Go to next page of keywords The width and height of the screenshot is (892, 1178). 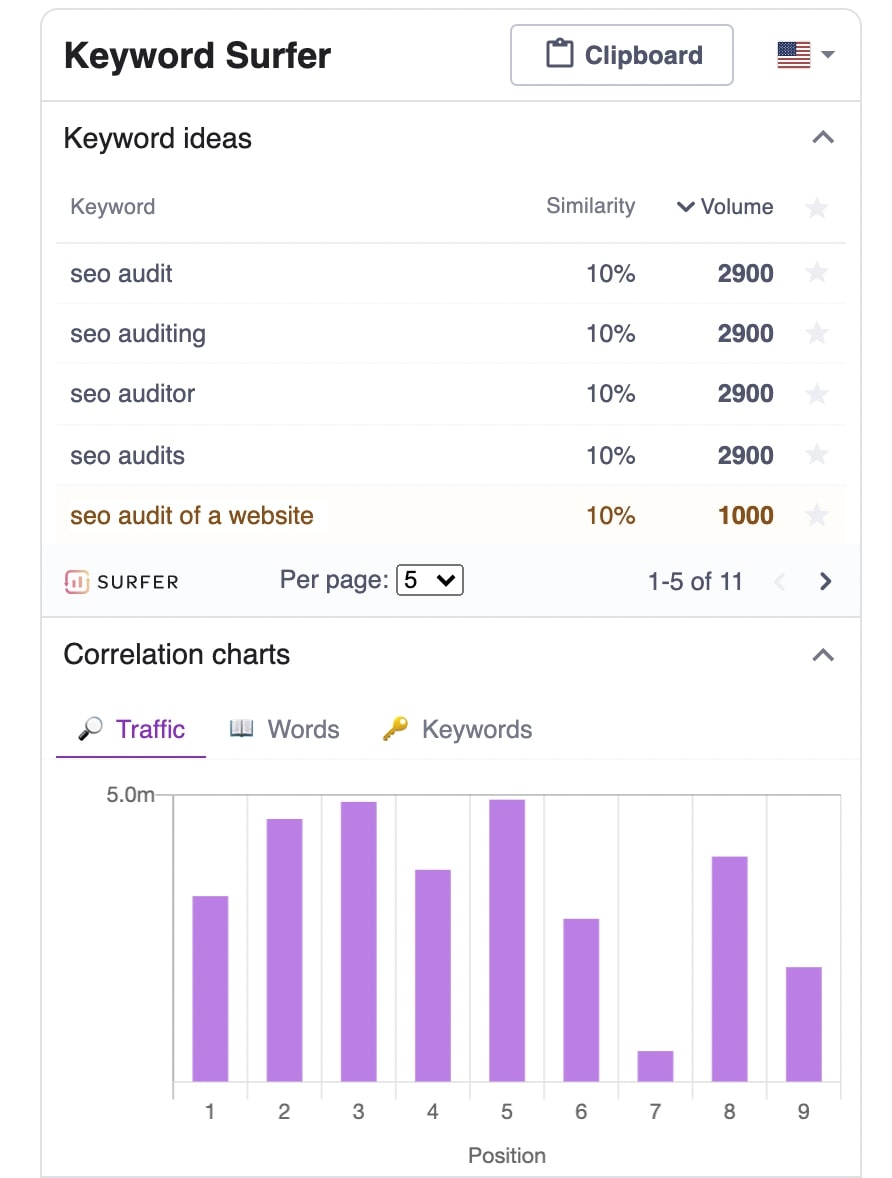[x=825, y=581]
